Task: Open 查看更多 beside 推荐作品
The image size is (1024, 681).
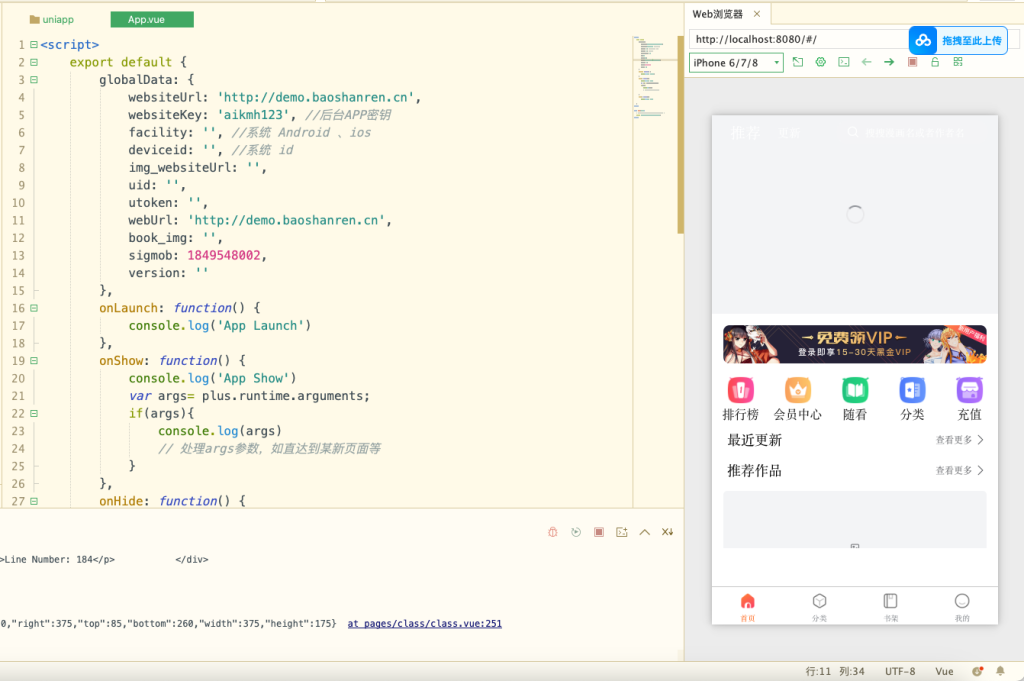Action: click(x=959, y=470)
